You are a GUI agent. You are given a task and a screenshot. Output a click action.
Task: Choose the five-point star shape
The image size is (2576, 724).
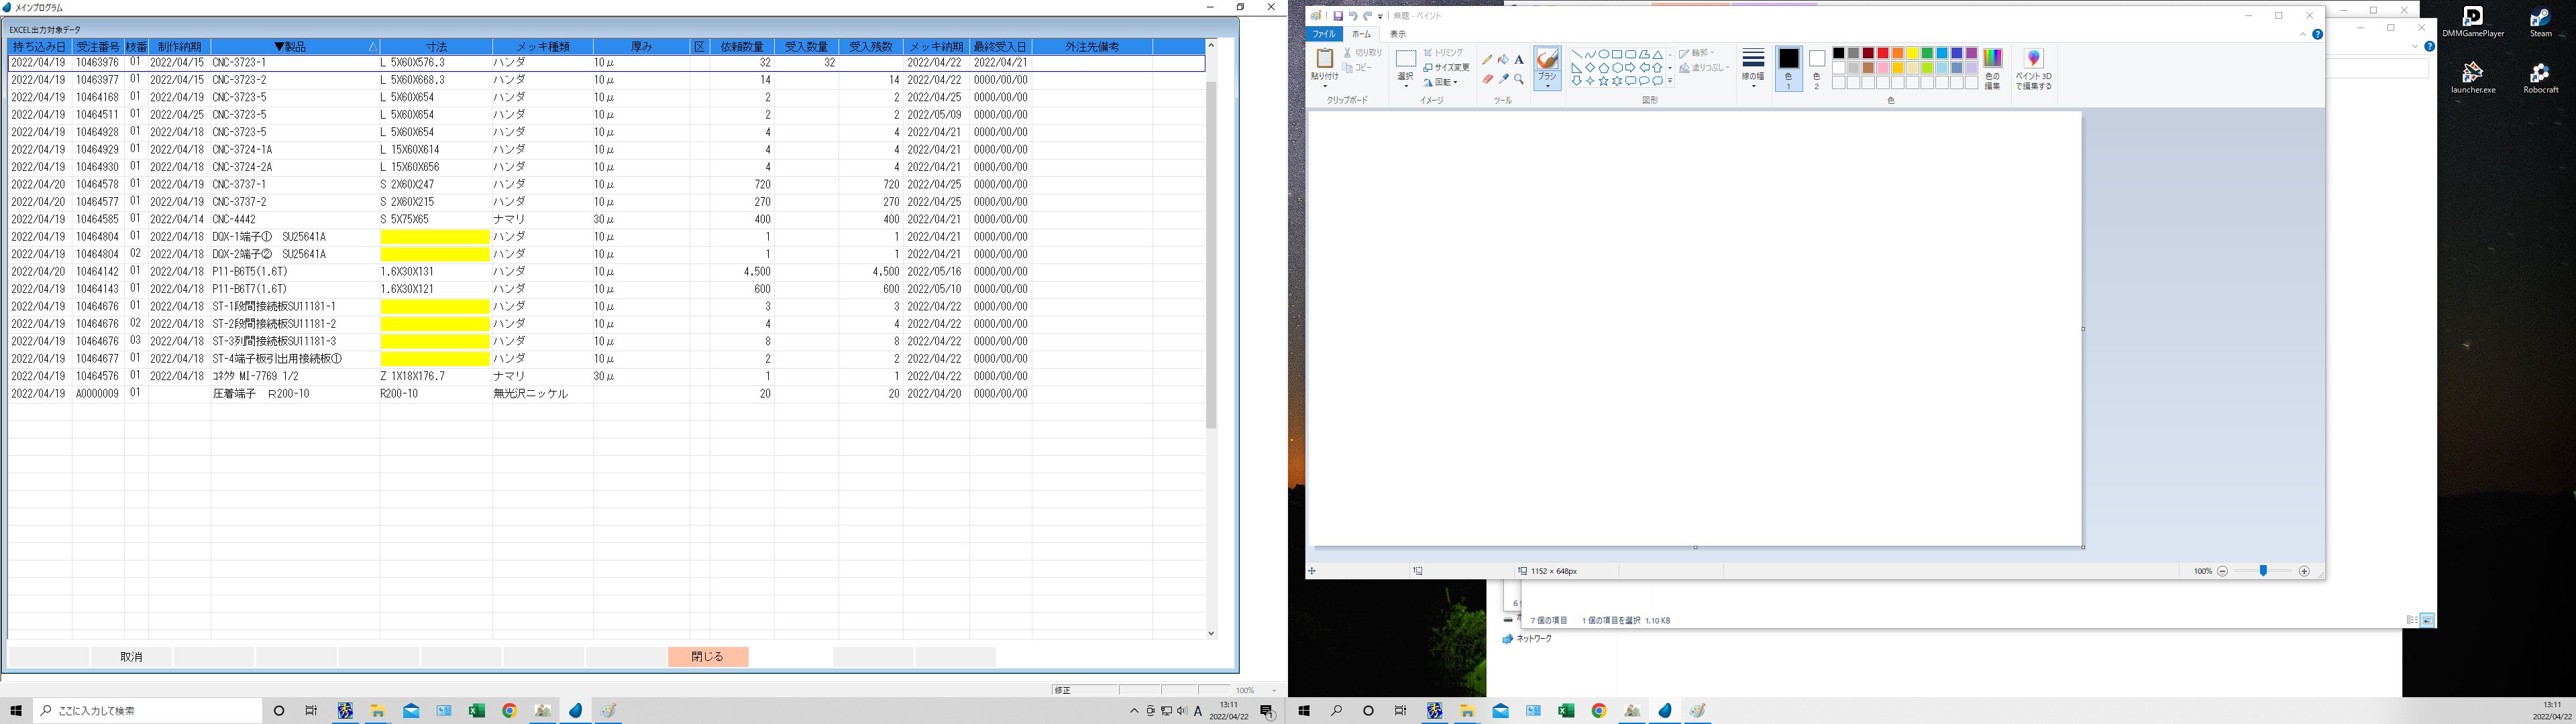click(1604, 81)
